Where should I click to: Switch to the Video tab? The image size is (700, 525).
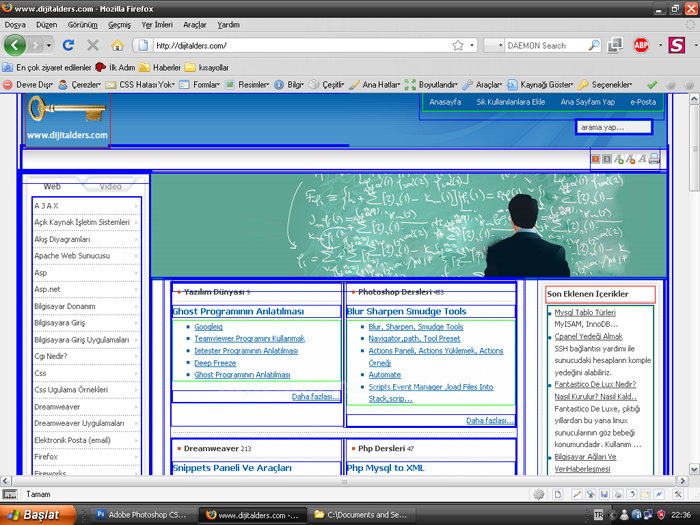[110, 186]
